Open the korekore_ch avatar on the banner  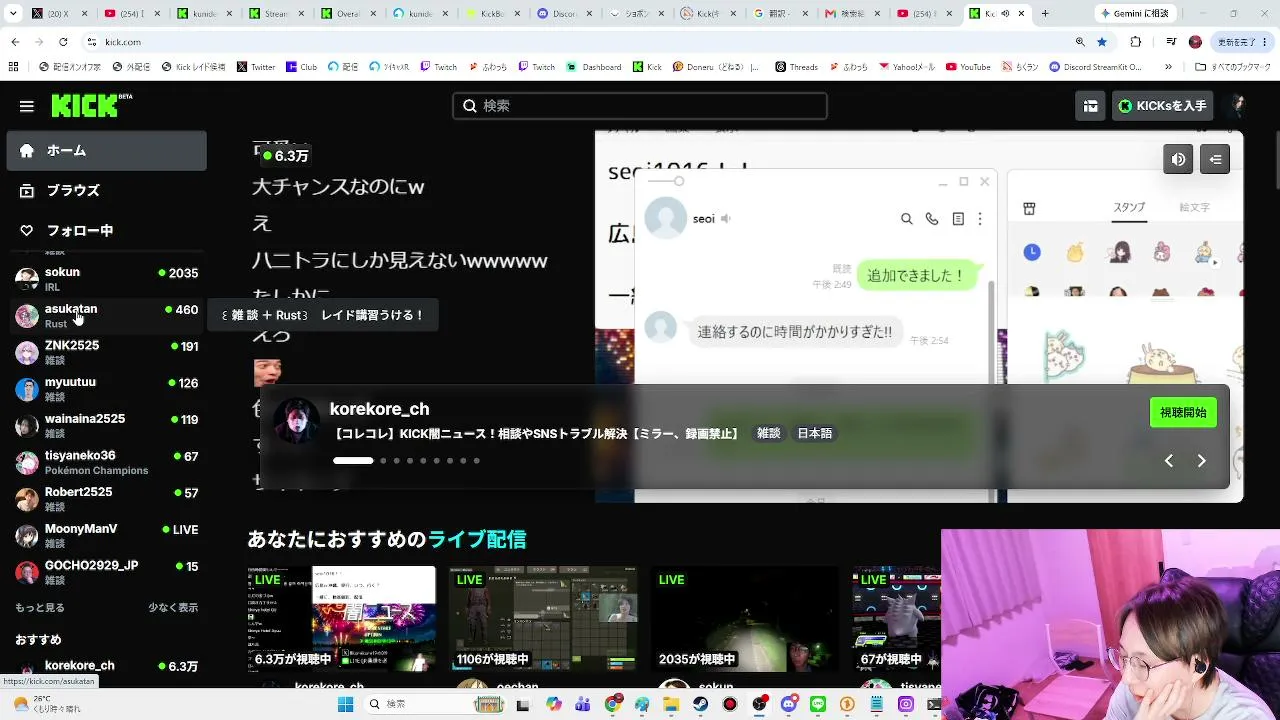pyautogui.click(x=297, y=421)
